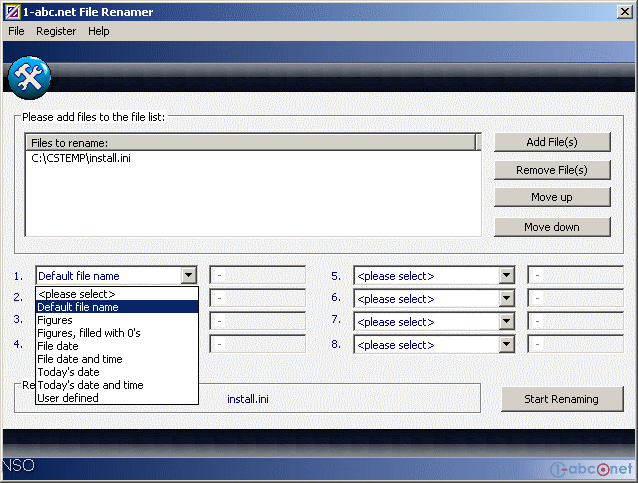Click the File Renamer title bar icon

coord(12,12)
